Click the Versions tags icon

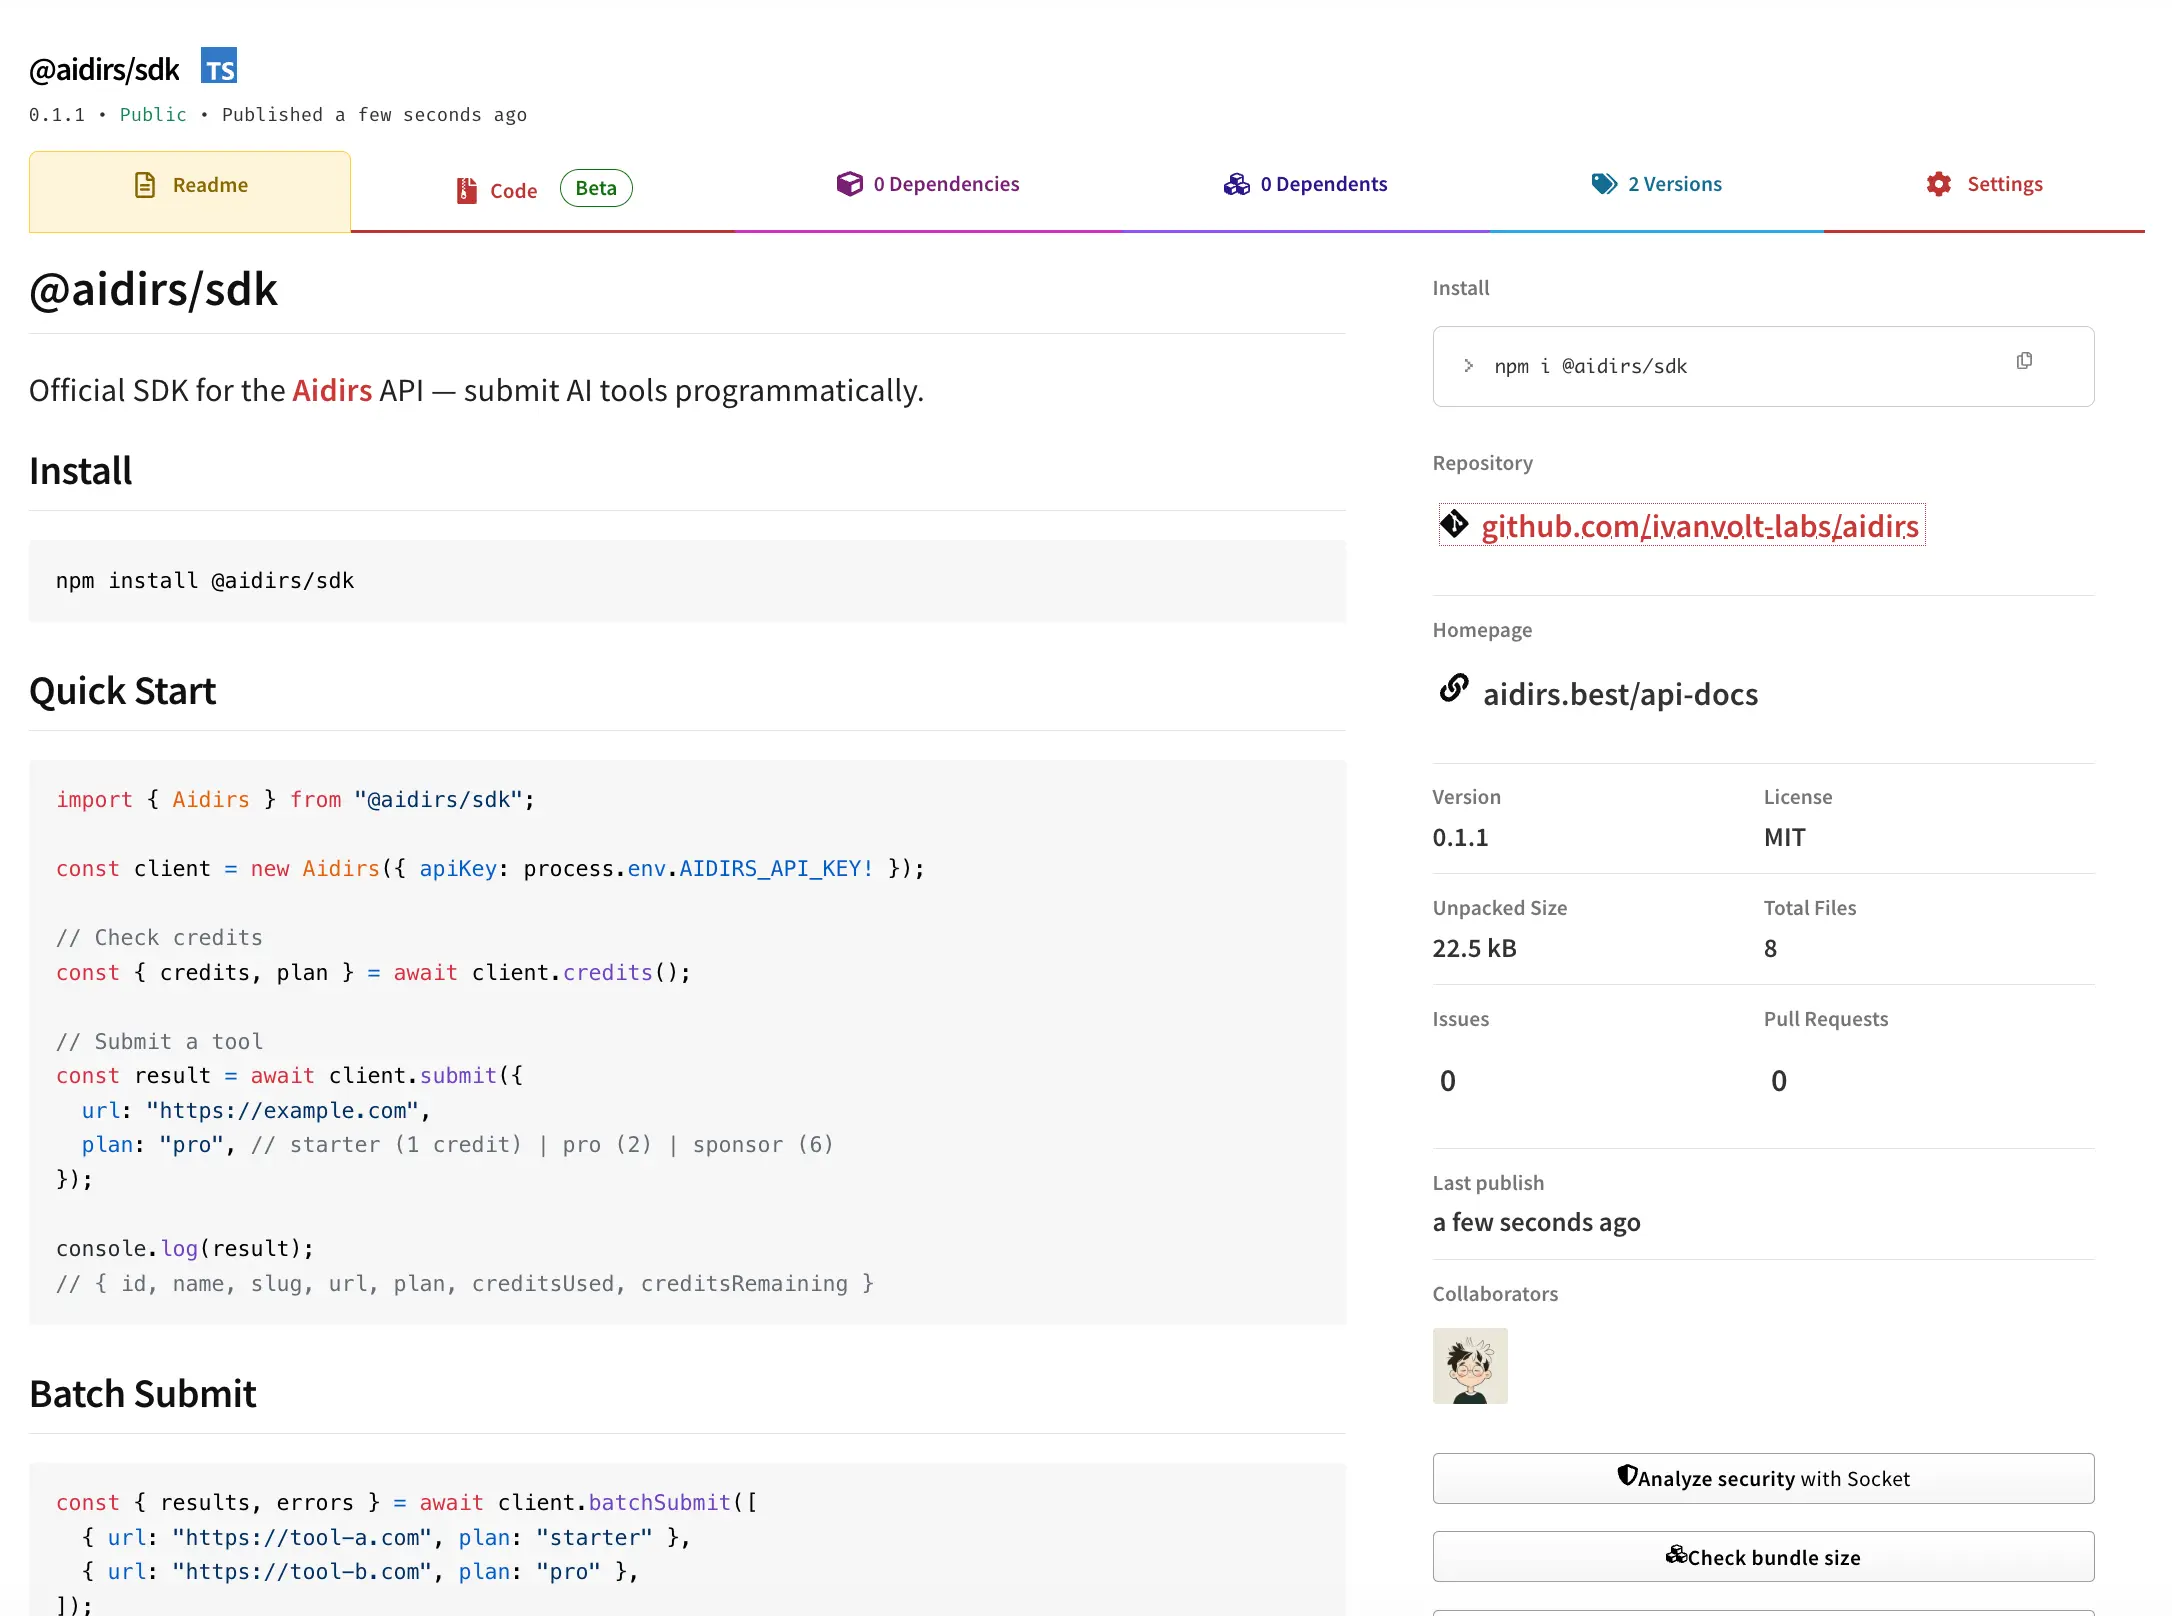(x=1605, y=184)
